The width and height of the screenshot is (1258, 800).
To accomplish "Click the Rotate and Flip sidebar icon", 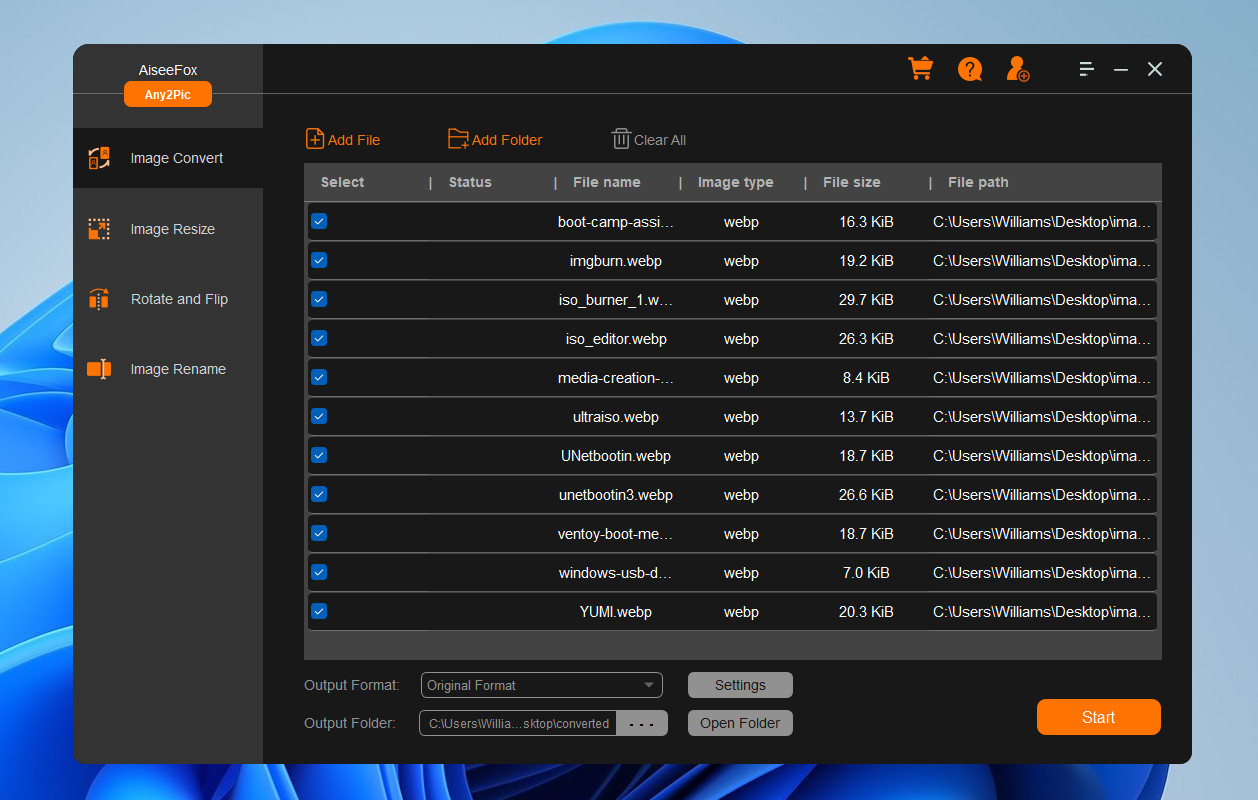I will pos(99,299).
